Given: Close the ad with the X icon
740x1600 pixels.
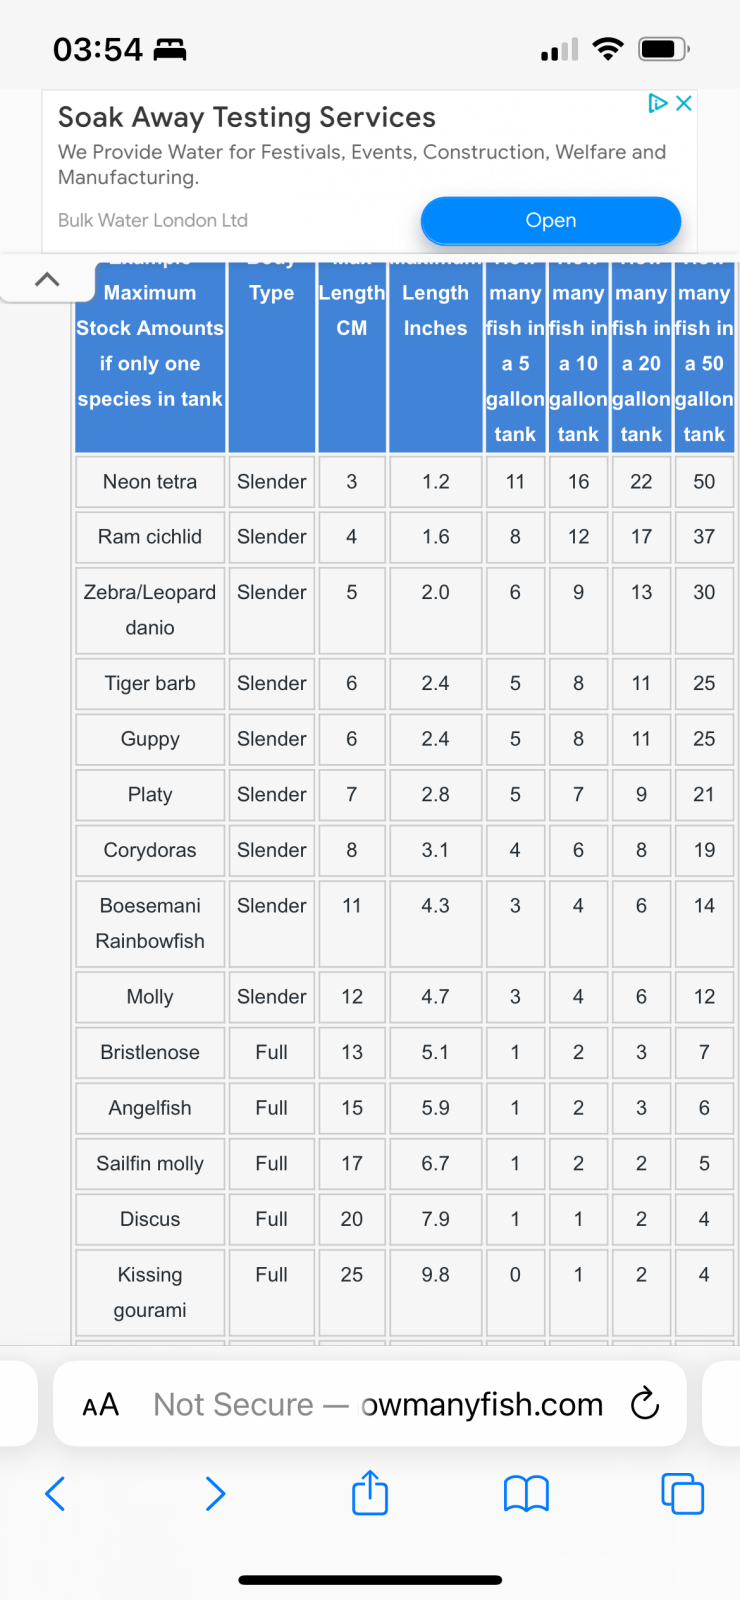Looking at the screenshot, I should [x=684, y=103].
